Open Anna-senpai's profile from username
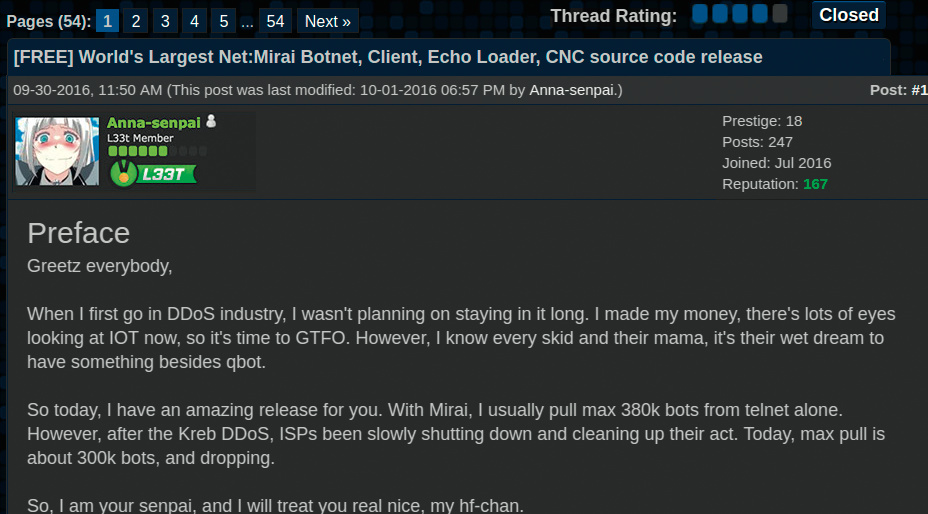The image size is (928, 514). [x=153, y=122]
